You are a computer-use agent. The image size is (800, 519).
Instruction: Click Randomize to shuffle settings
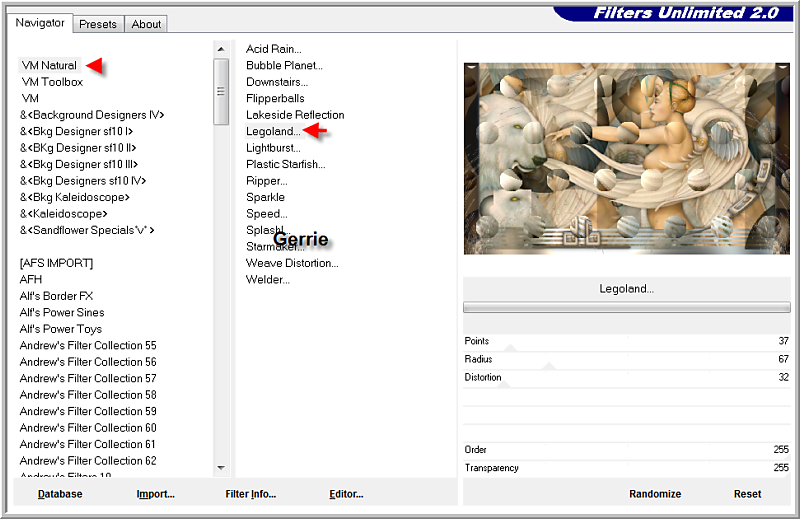pos(655,494)
